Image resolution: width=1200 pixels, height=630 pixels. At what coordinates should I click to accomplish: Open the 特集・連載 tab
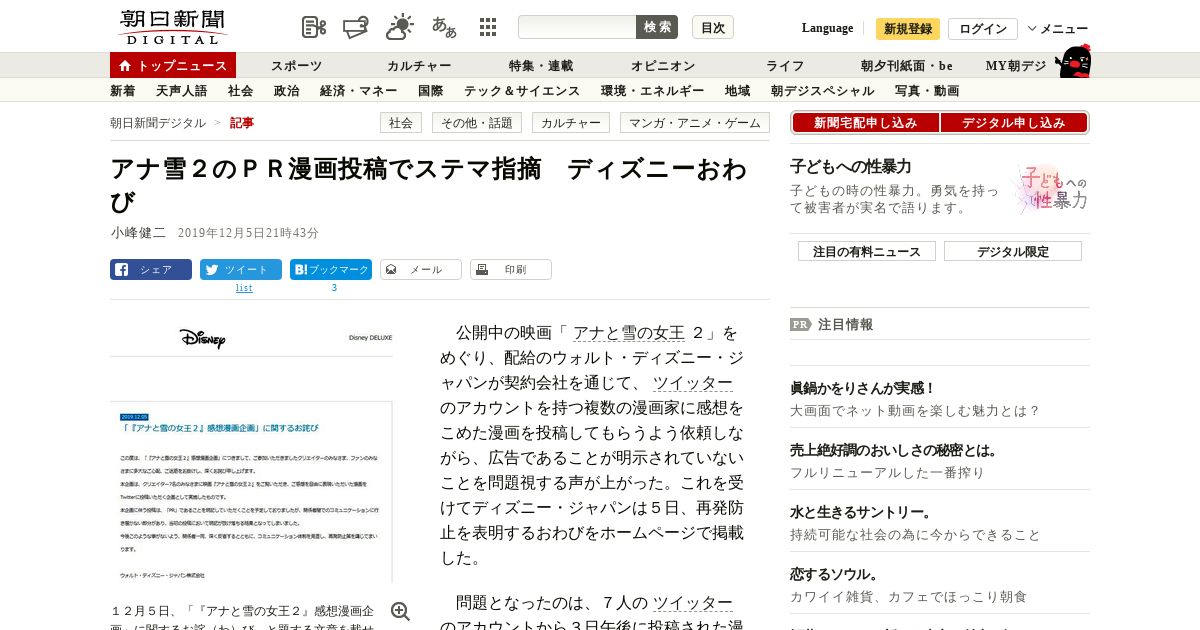[541, 66]
